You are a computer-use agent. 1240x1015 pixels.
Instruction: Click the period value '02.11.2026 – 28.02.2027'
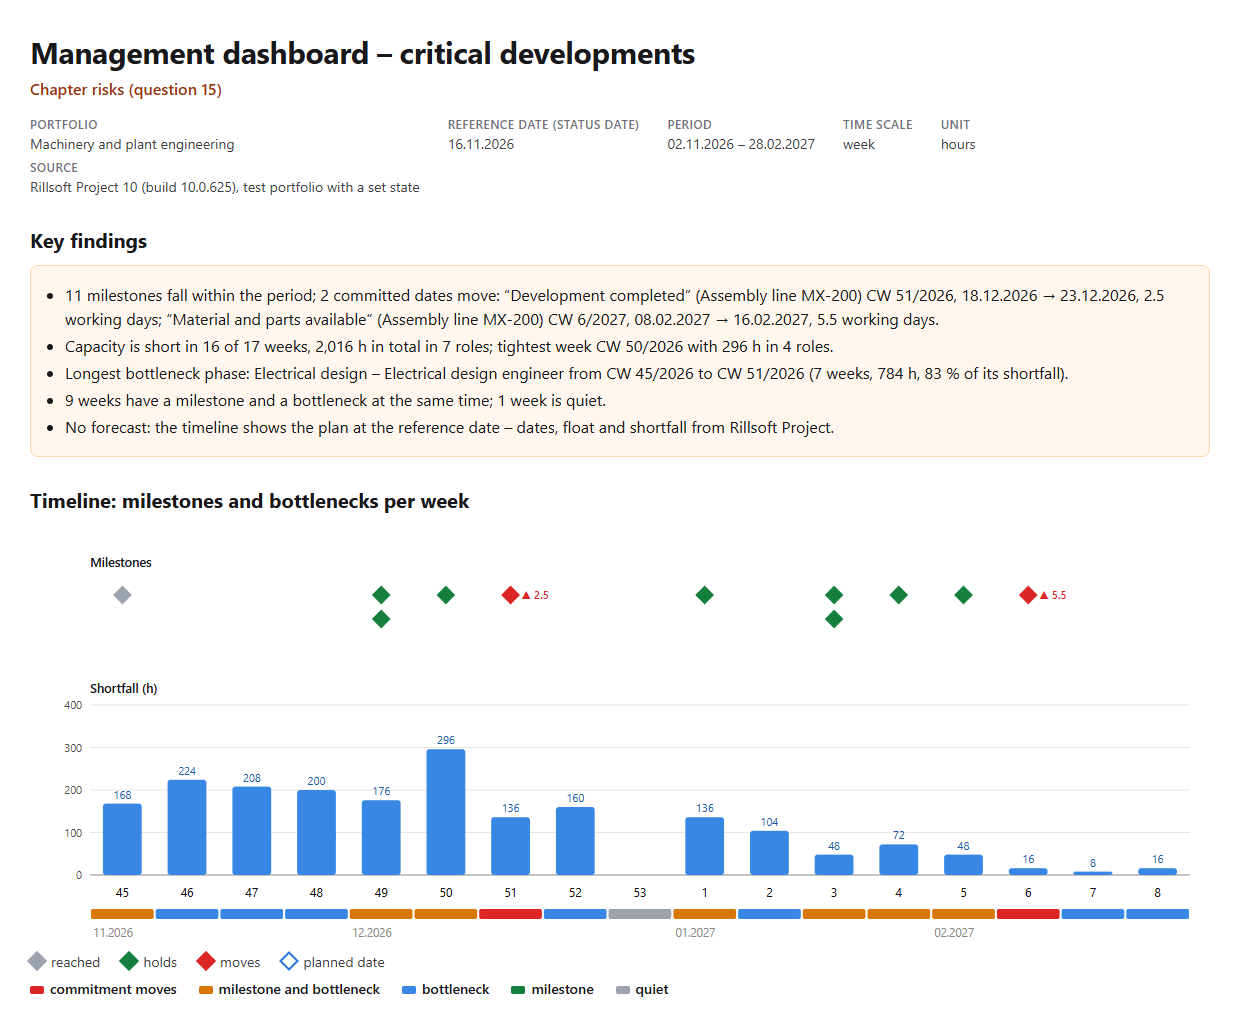(x=741, y=144)
